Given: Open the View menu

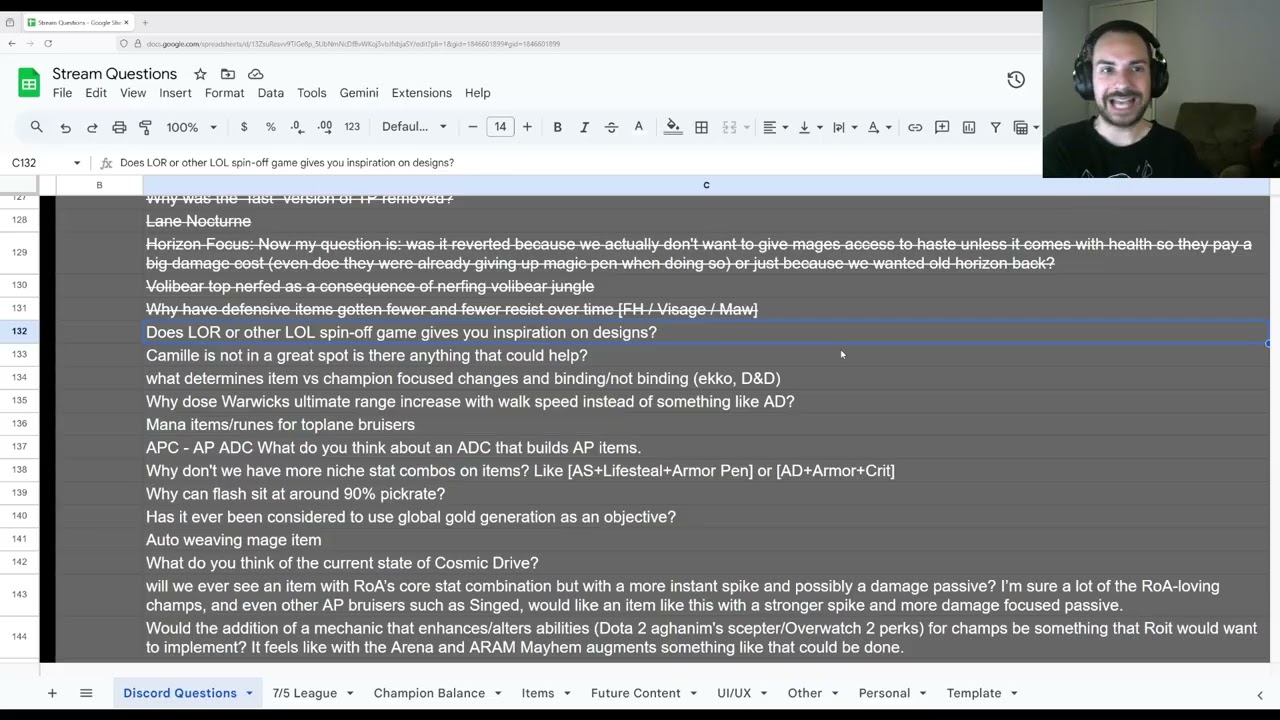Looking at the screenshot, I should pos(133,93).
